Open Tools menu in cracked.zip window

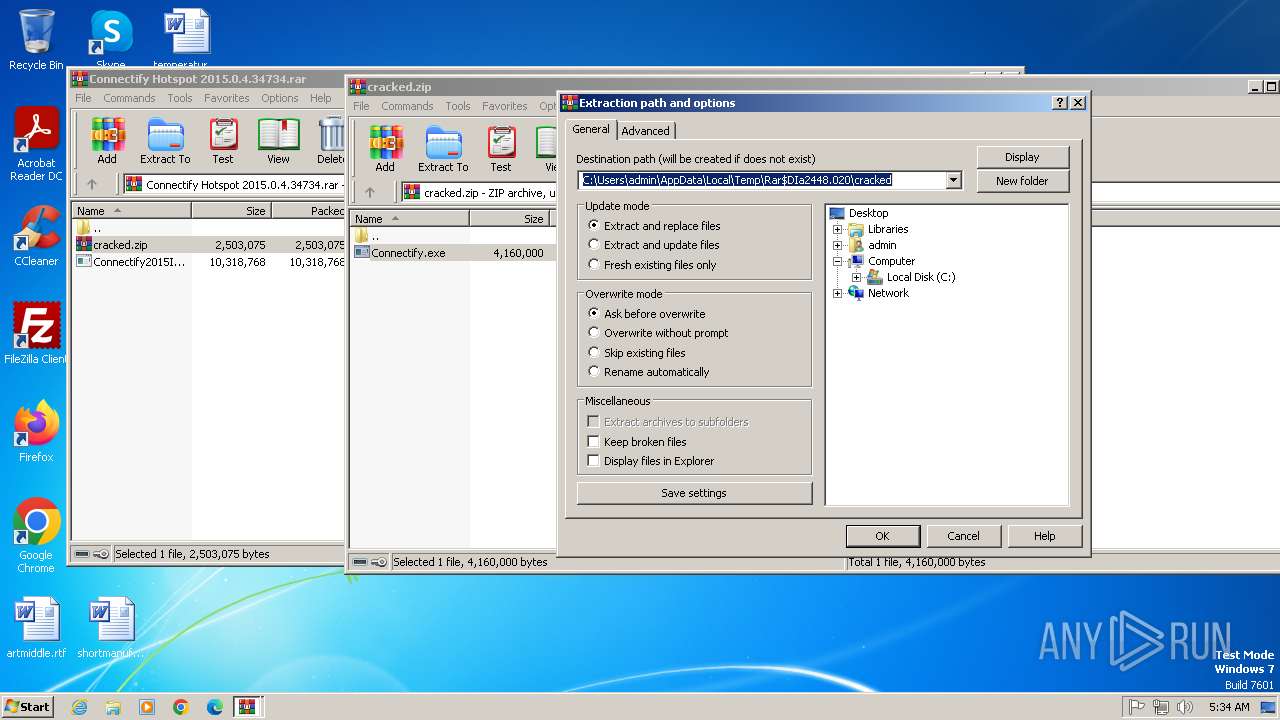(x=458, y=106)
